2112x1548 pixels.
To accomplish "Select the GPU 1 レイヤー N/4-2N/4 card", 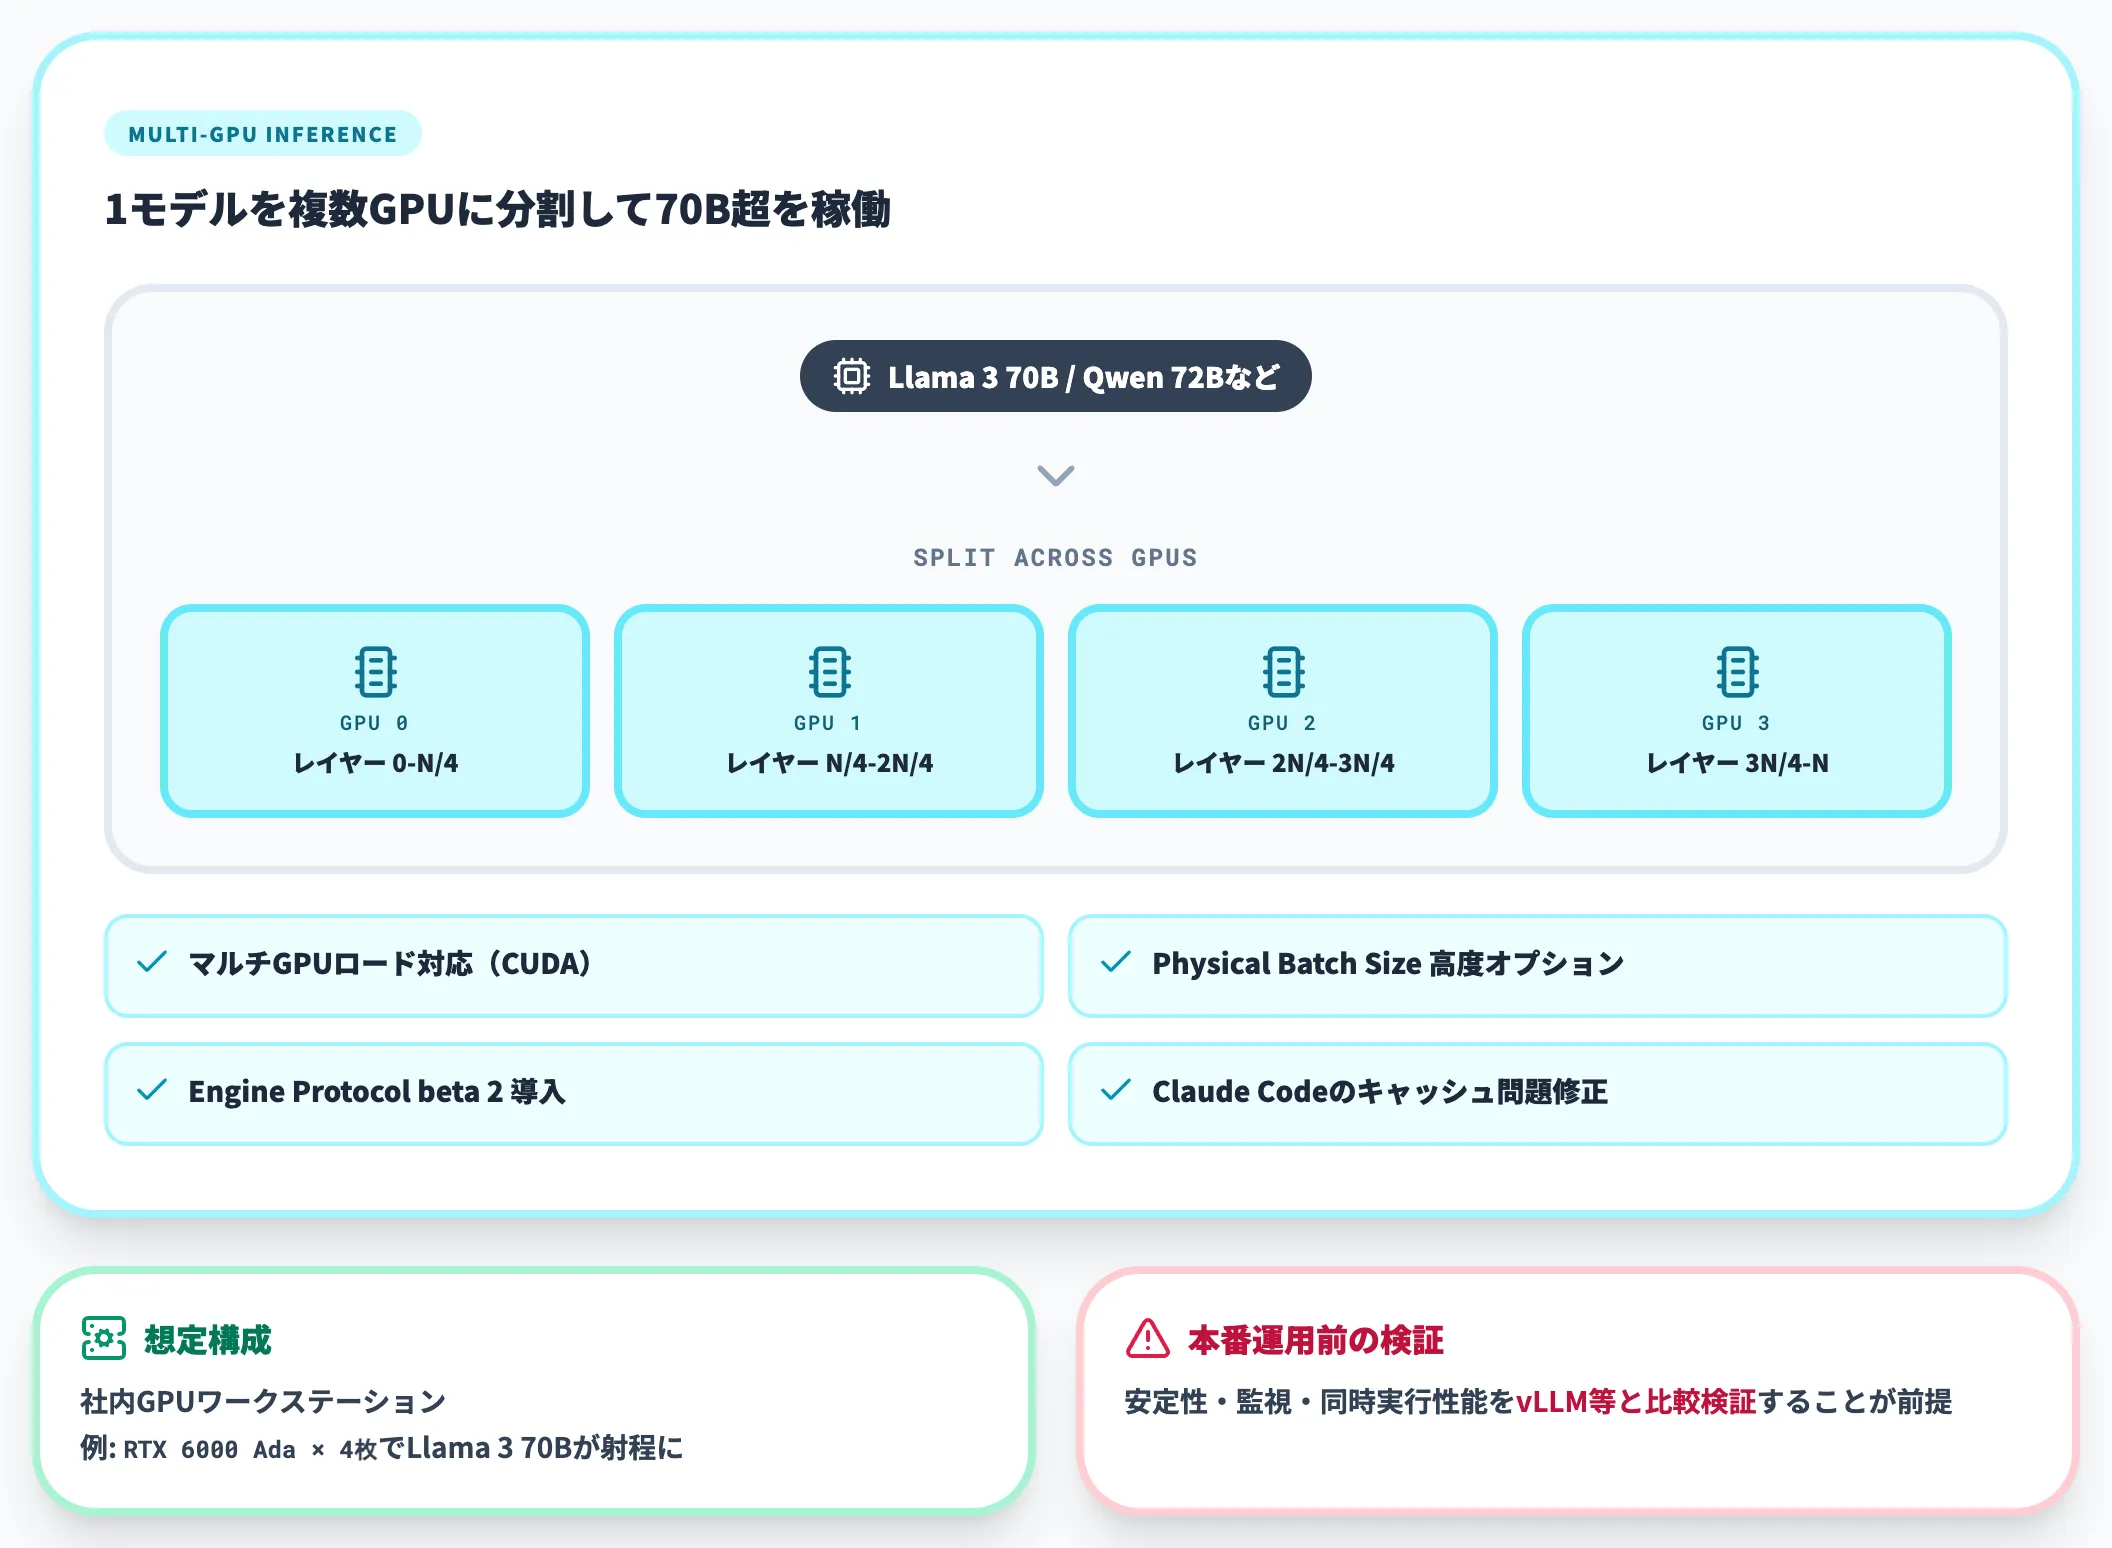I will click(x=829, y=711).
